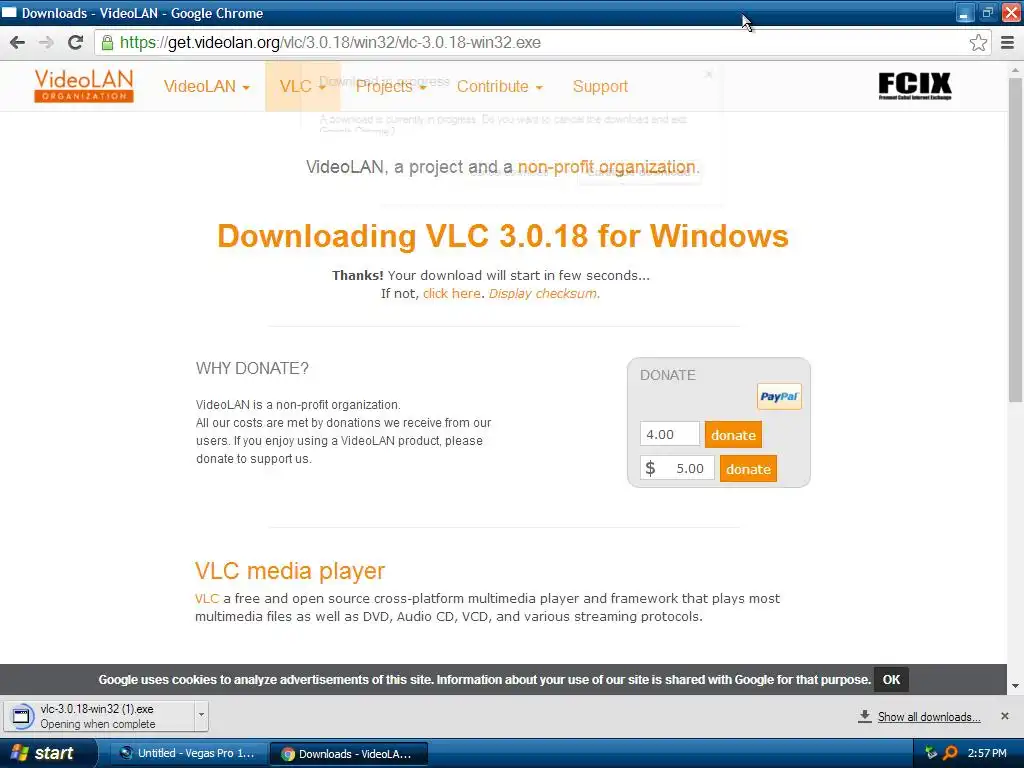Click the address bar URL
Image resolution: width=1024 pixels, height=768 pixels.
point(330,43)
